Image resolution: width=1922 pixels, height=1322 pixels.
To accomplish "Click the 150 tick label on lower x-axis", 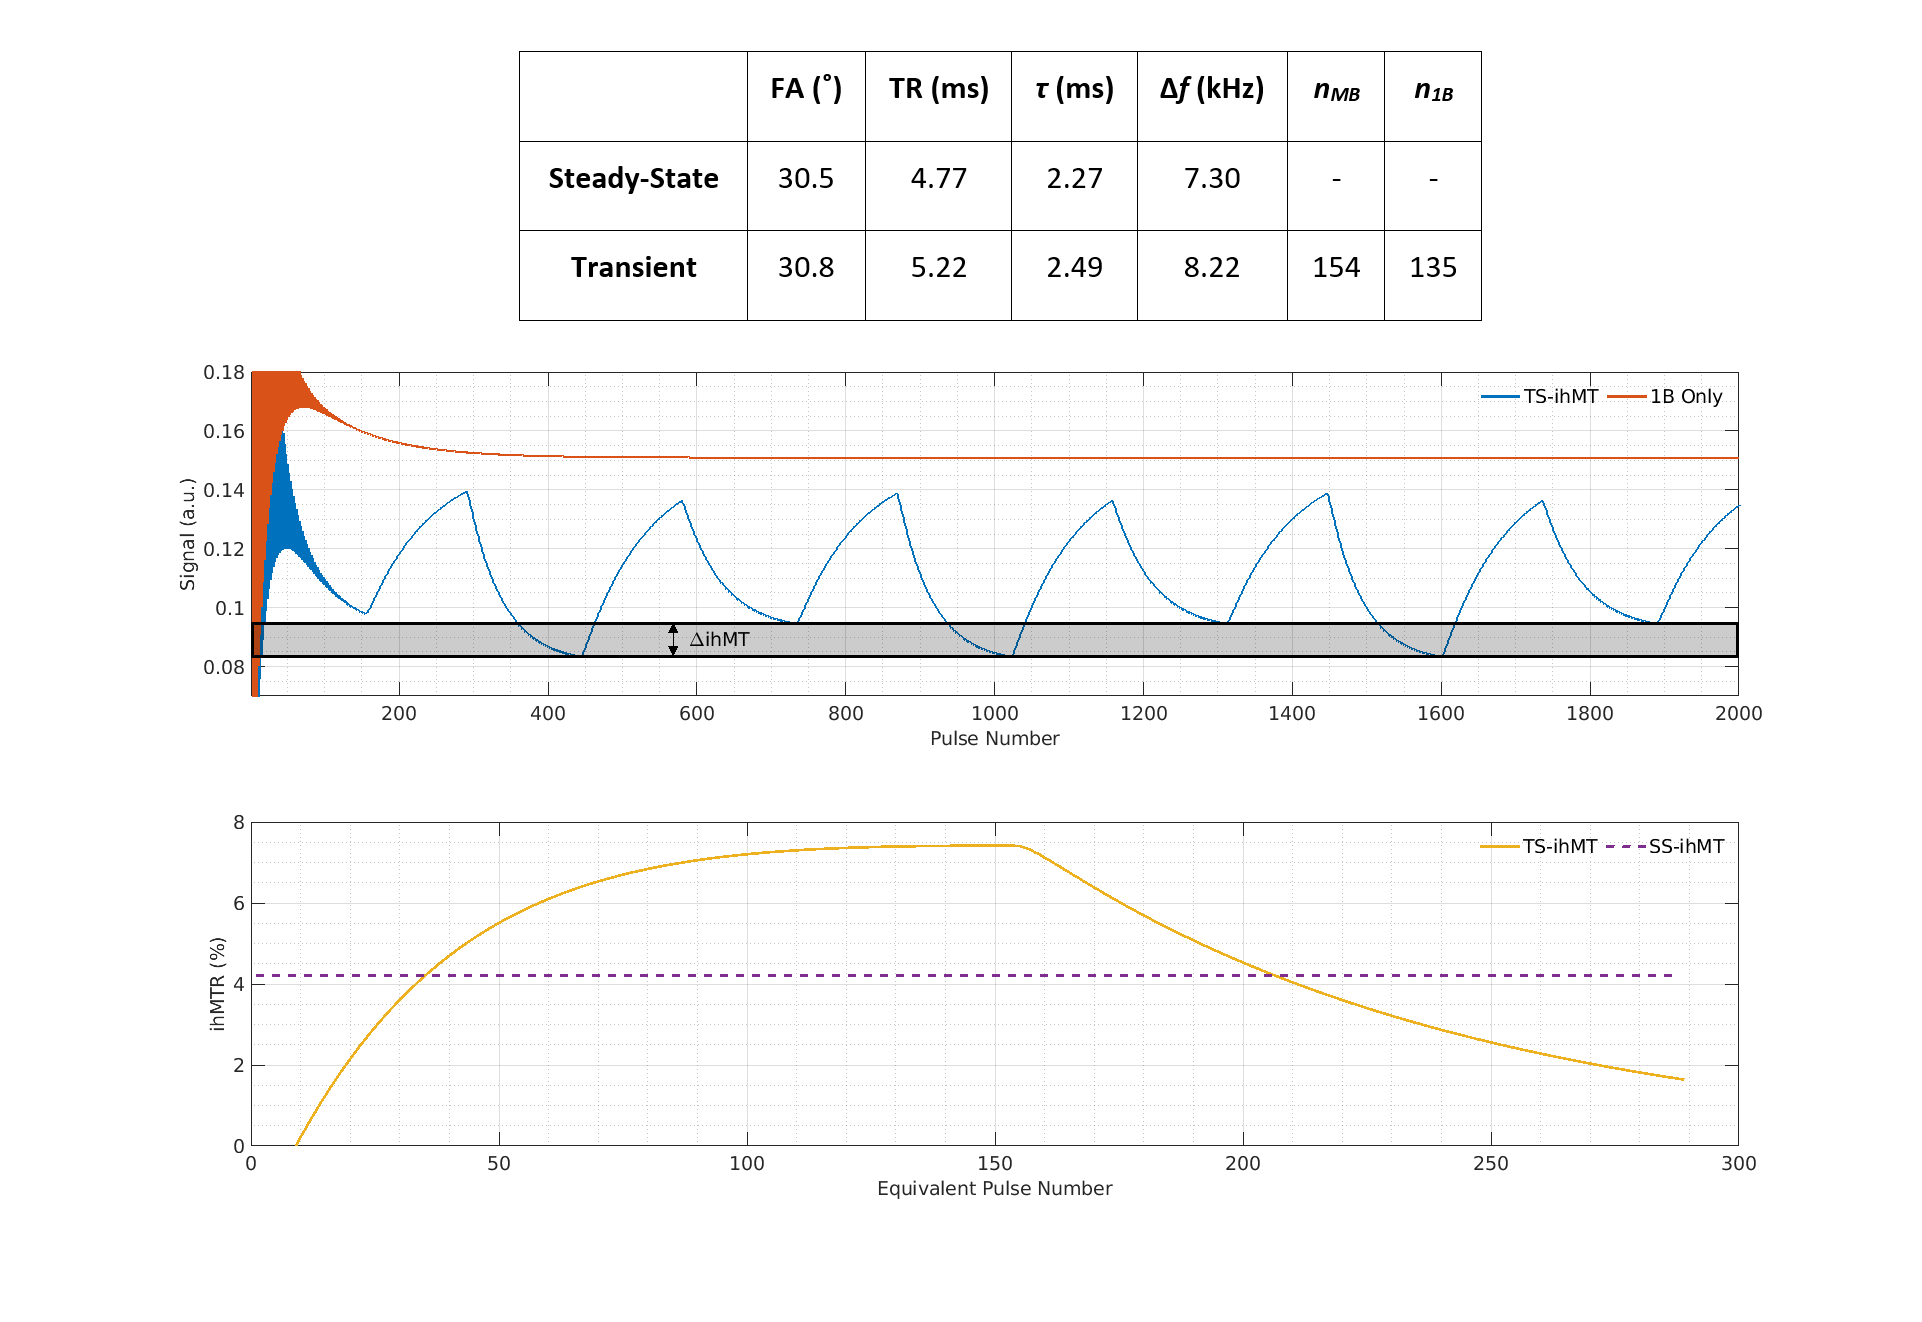I will 994,1164.
